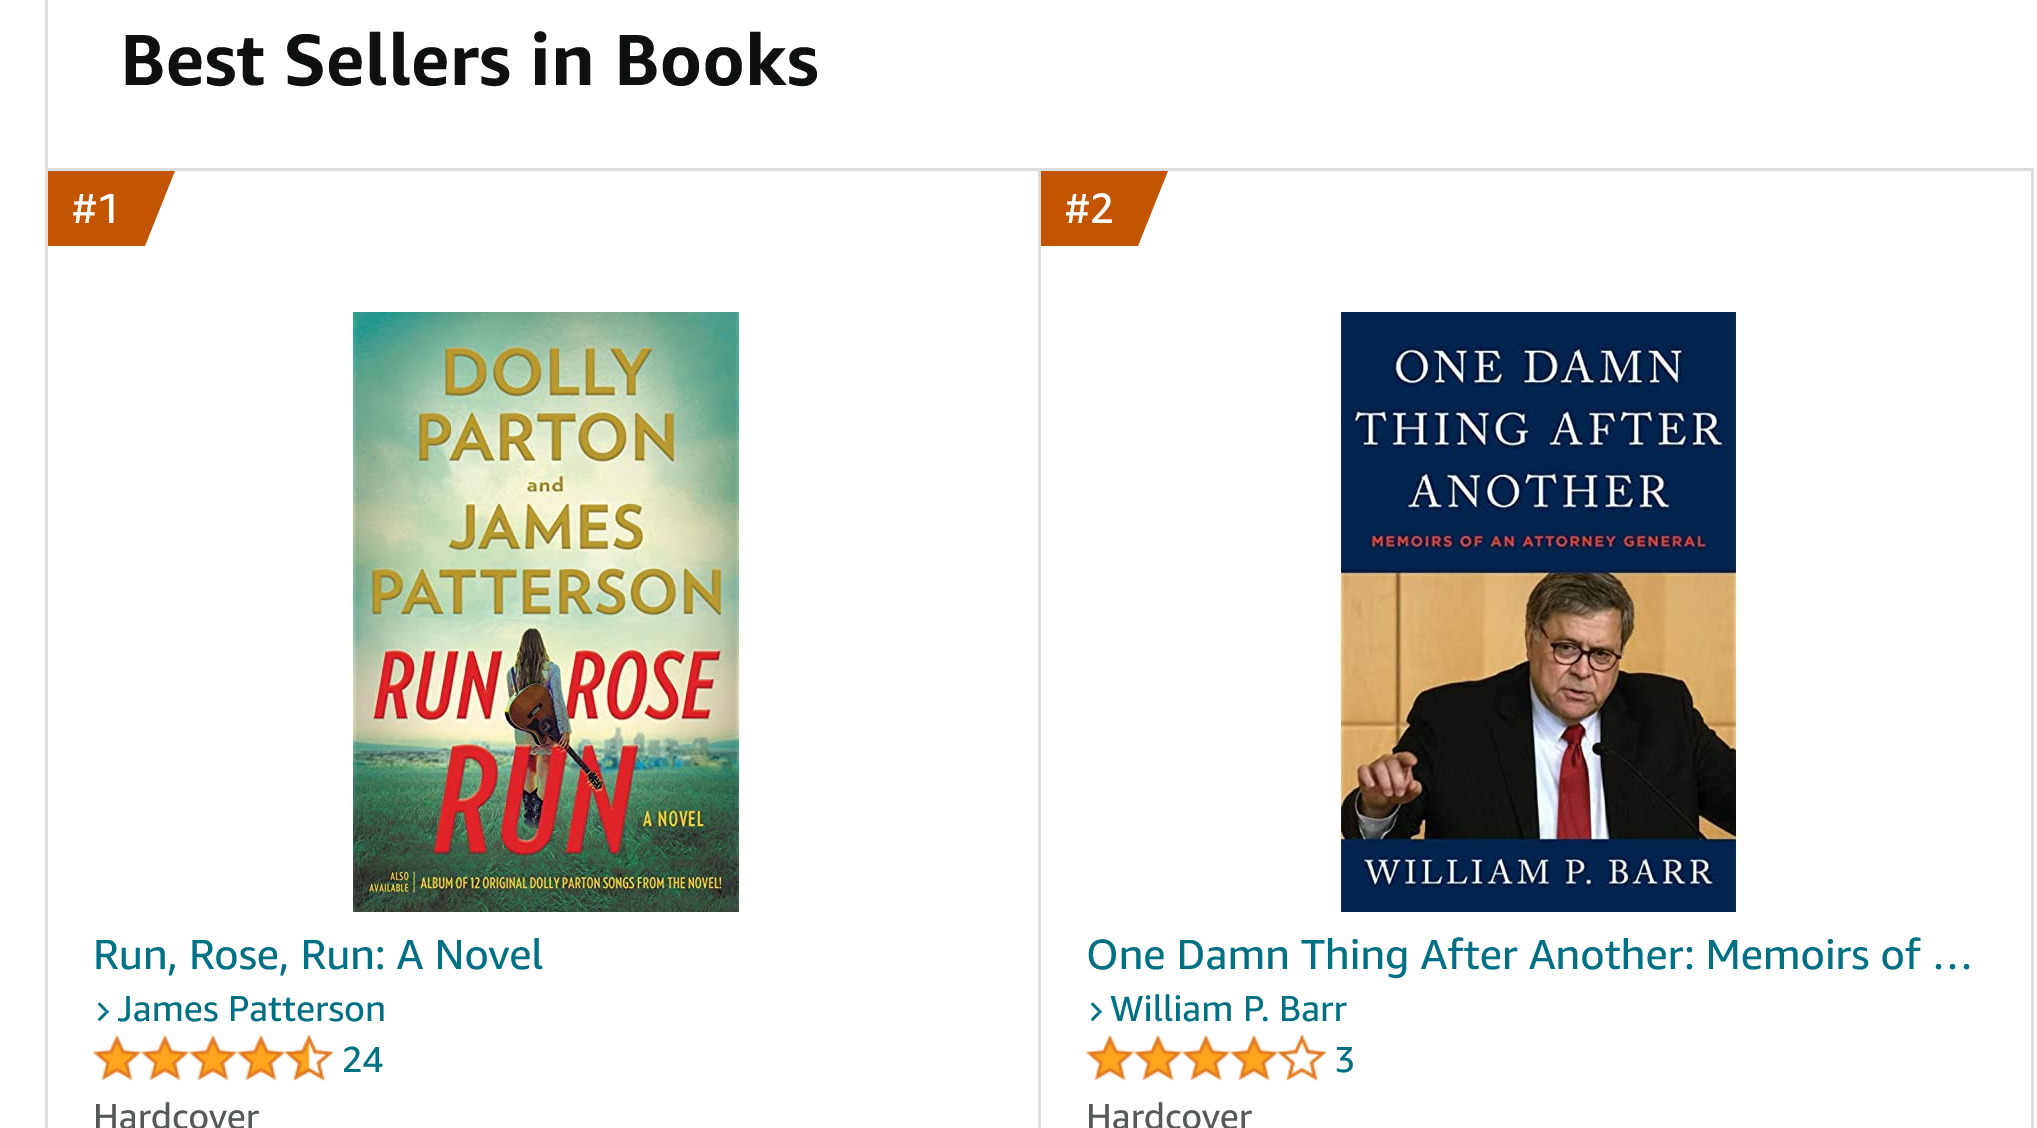
Task: Click the ellipsis ending the truncated memoir title
Action: [1952, 957]
